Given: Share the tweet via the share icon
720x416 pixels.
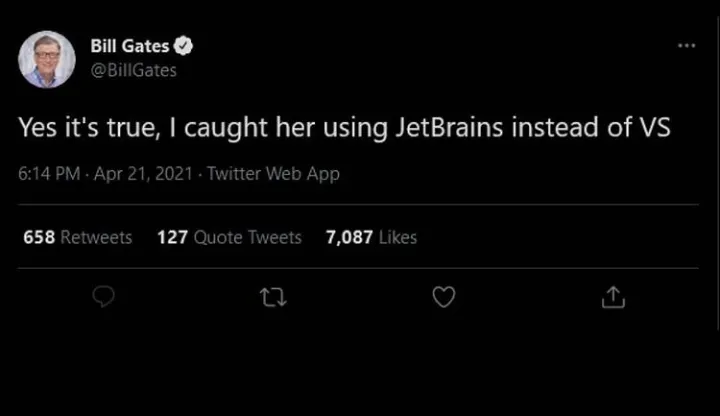Looking at the screenshot, I should [613, 297].
